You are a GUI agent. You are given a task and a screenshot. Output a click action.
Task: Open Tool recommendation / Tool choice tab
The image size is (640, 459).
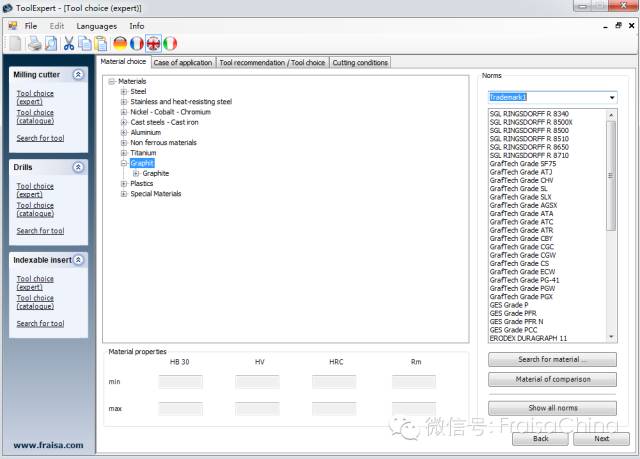point(272,62)
